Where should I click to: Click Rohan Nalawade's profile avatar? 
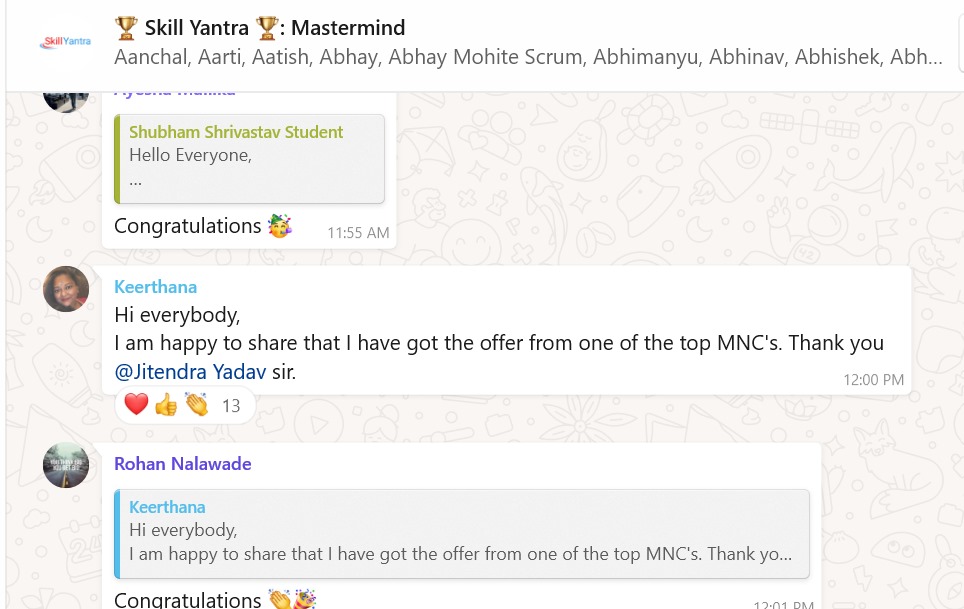(66, 465)
